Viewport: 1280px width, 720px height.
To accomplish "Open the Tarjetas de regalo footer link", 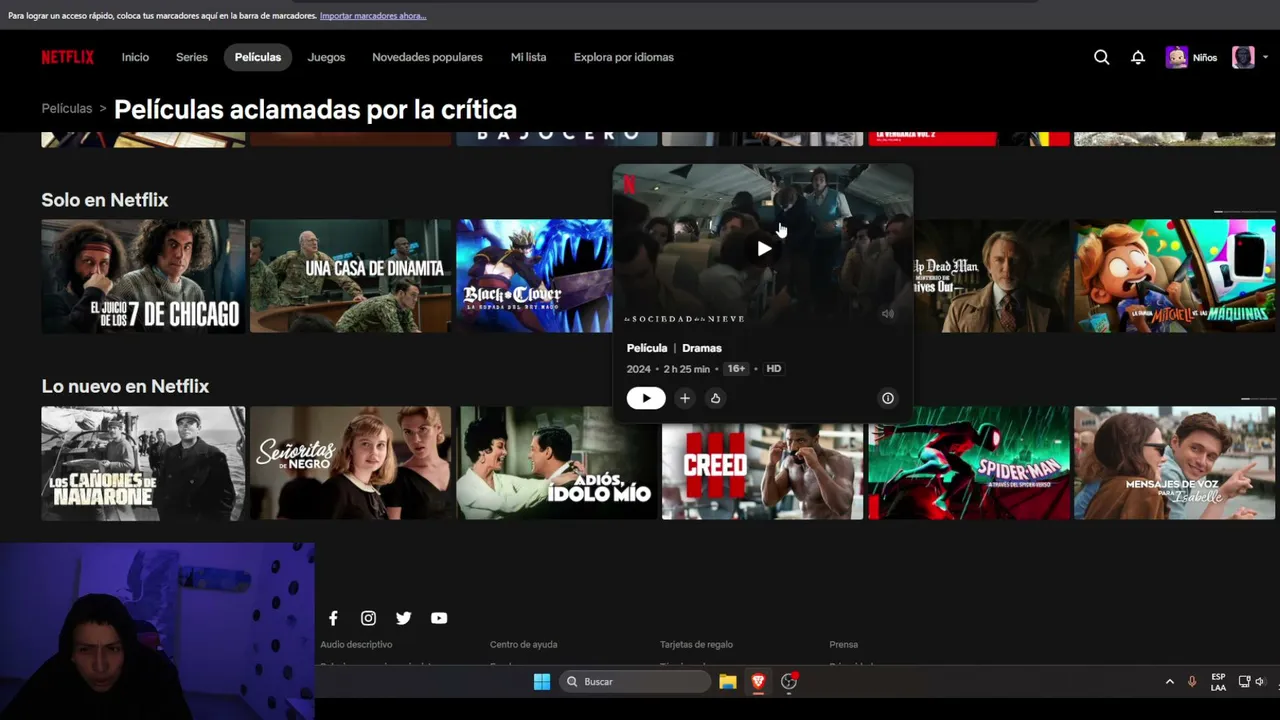I will [x=696, y=645].
